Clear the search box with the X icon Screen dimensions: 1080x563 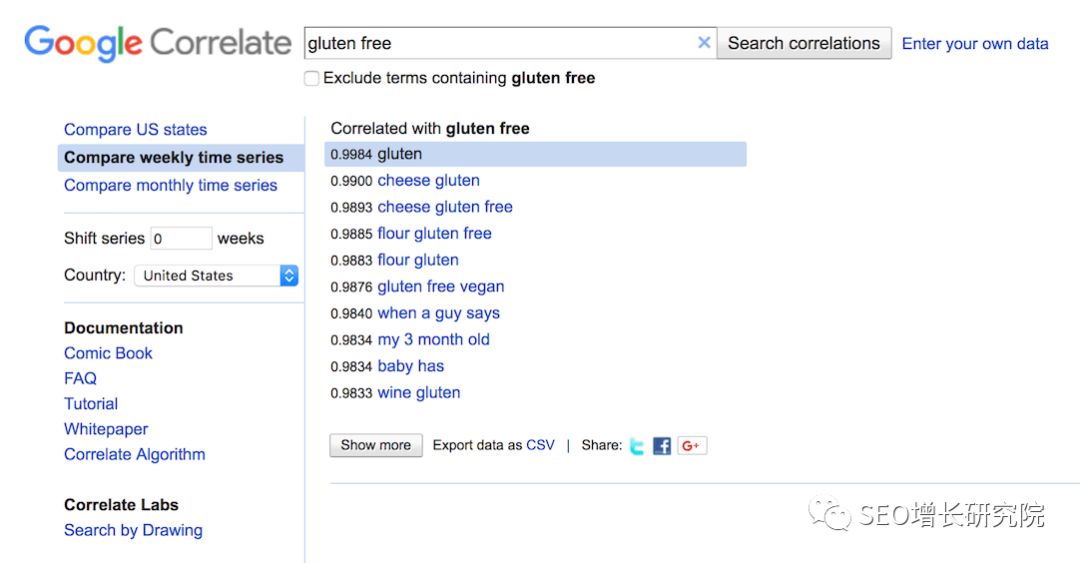704,43
